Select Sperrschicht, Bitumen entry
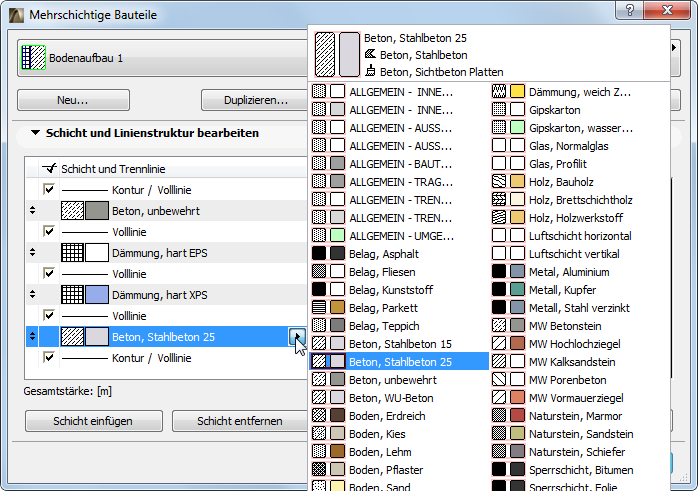698x491 pixels. [580, 470]
